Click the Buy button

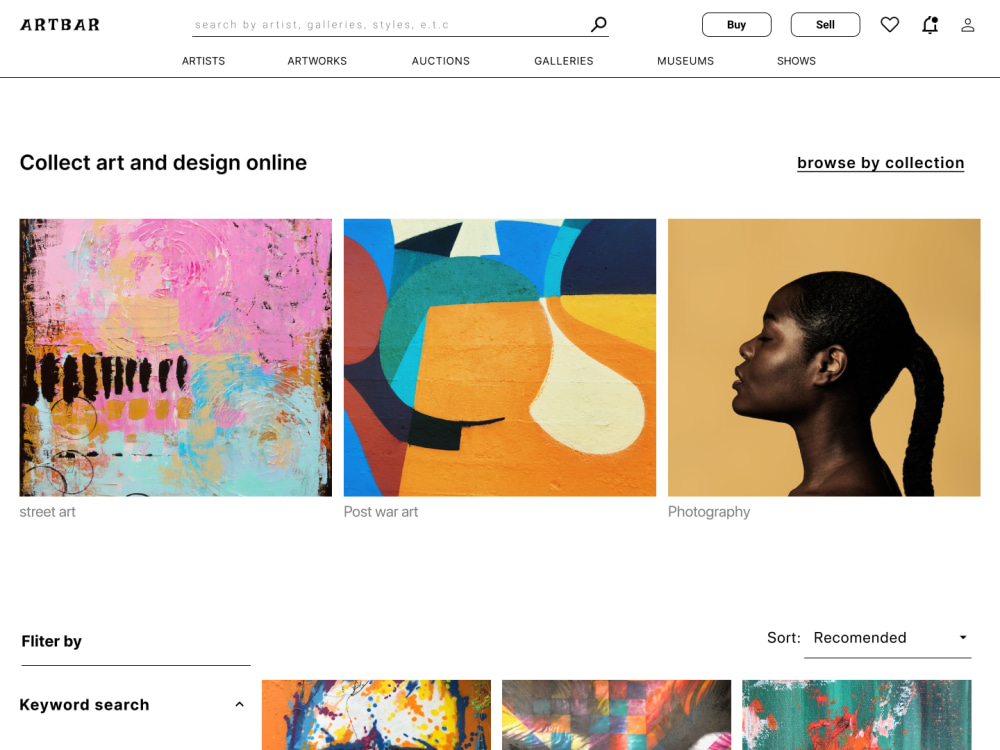coord(737,24)
